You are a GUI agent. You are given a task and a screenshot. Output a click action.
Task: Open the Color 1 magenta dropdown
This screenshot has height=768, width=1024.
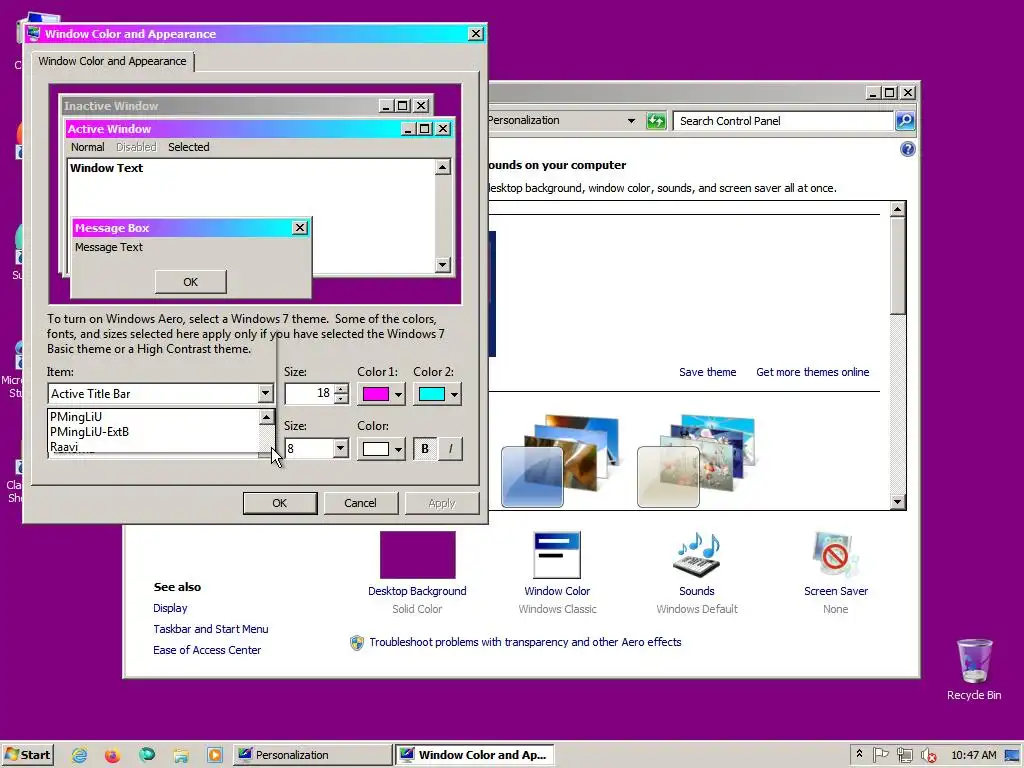click(x=380, y=394)
